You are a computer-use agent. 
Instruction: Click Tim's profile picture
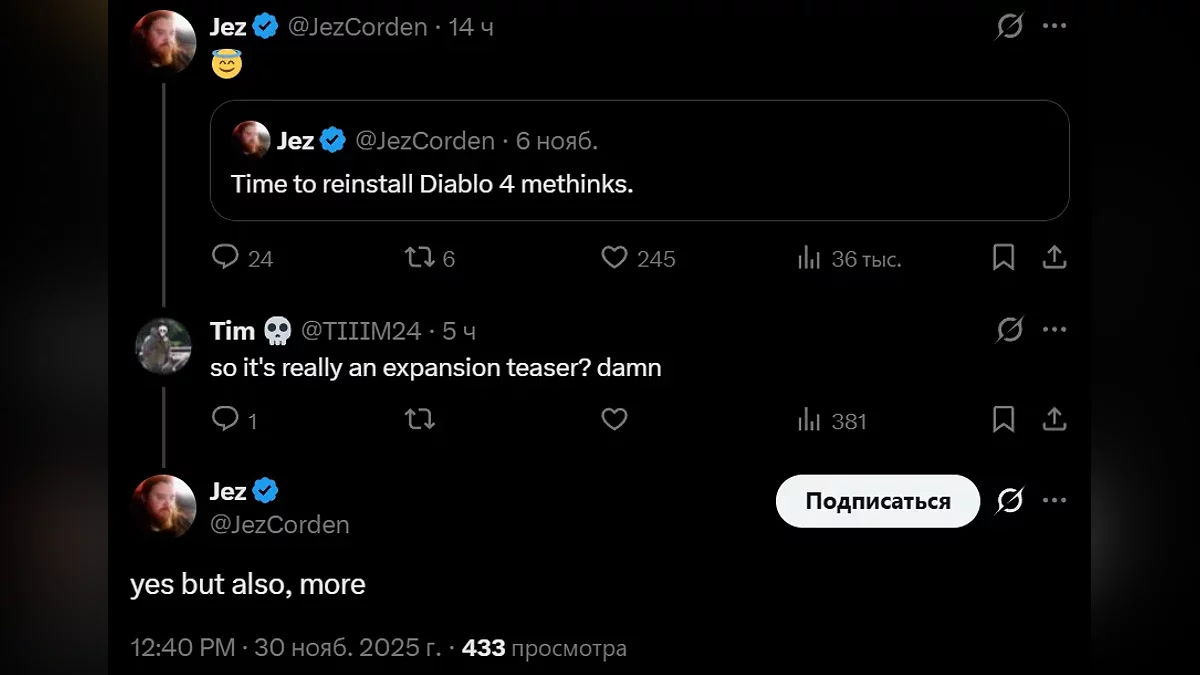pyautogui.click(x=163, y=346)
